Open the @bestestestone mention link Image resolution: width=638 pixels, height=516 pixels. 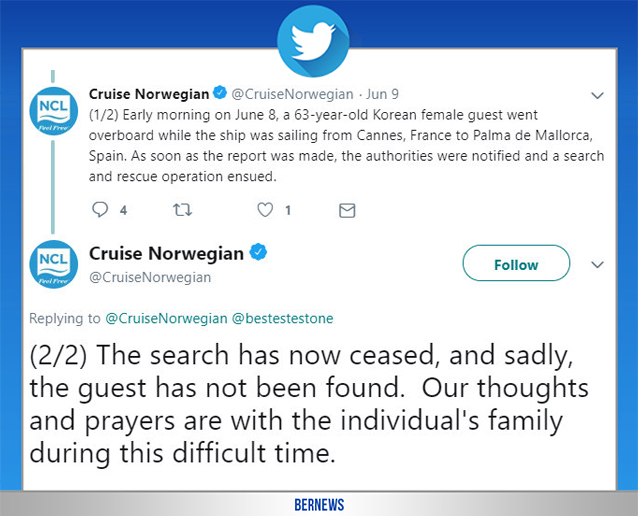click(x=283, y=318)
